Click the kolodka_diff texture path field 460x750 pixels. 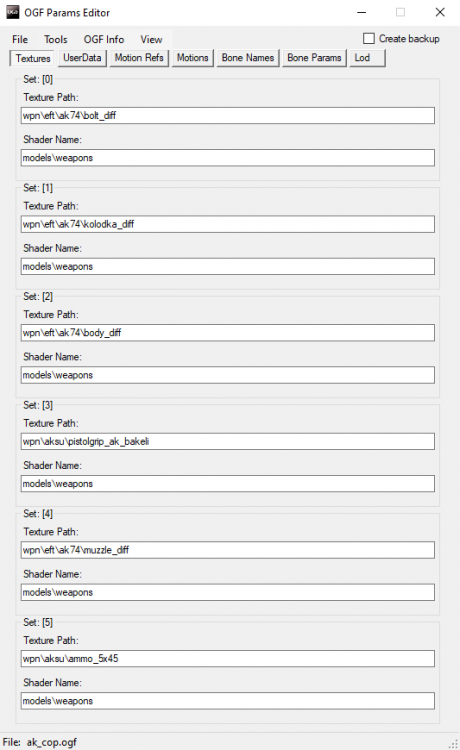(x=228, y=224)
